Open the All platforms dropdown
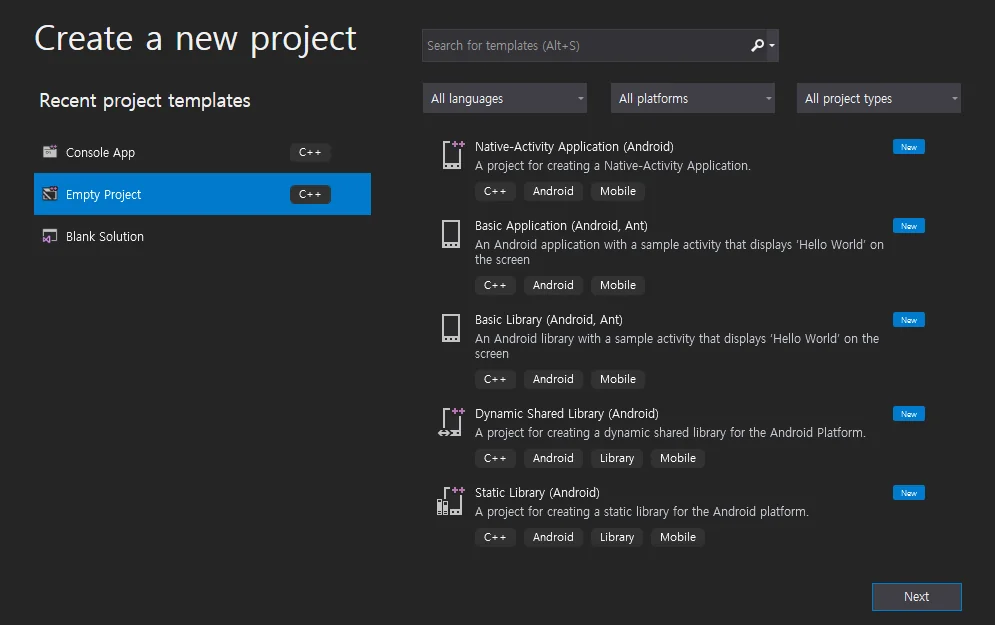The height and width of the screenshot is (625, 995). (692, 98)
